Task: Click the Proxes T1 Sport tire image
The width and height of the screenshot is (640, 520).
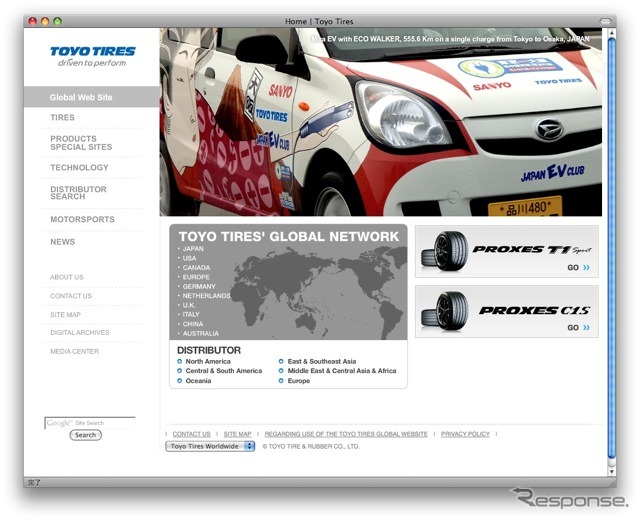Action: [444, 251]
